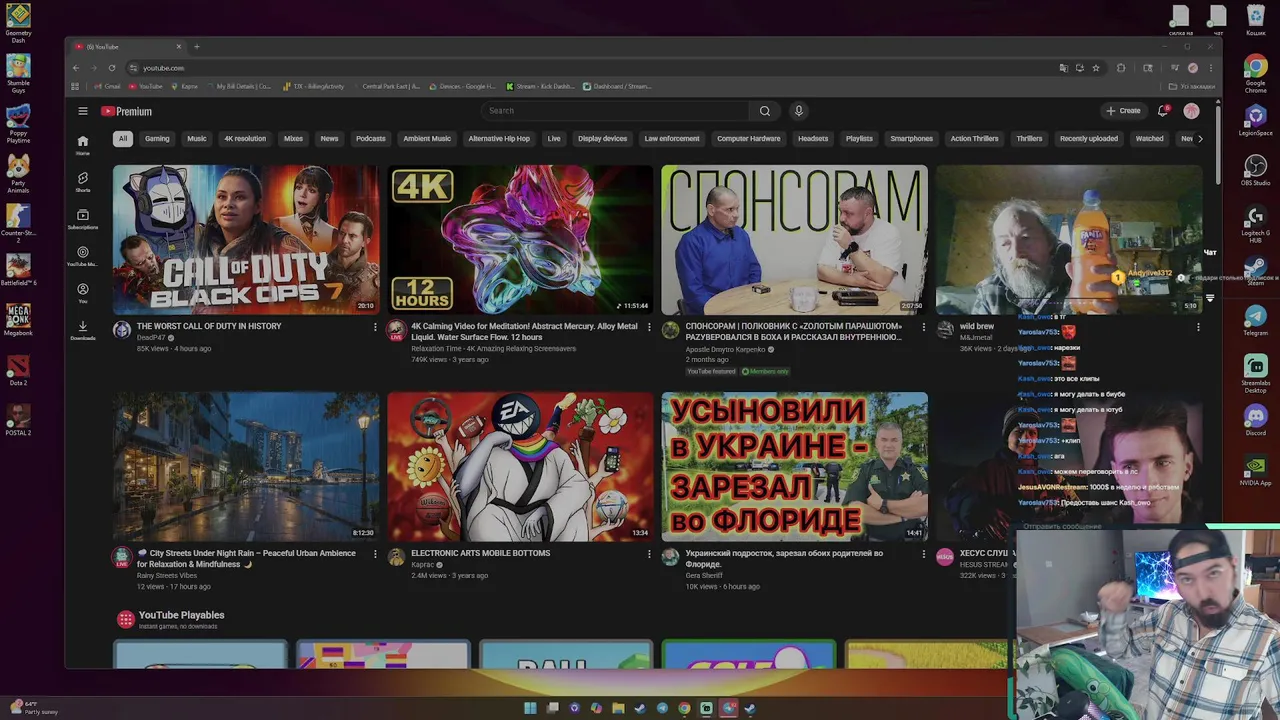Screen dimensions: 1280x720
Task: Click the YouTube search field
Action: click(x=615, y=111)
